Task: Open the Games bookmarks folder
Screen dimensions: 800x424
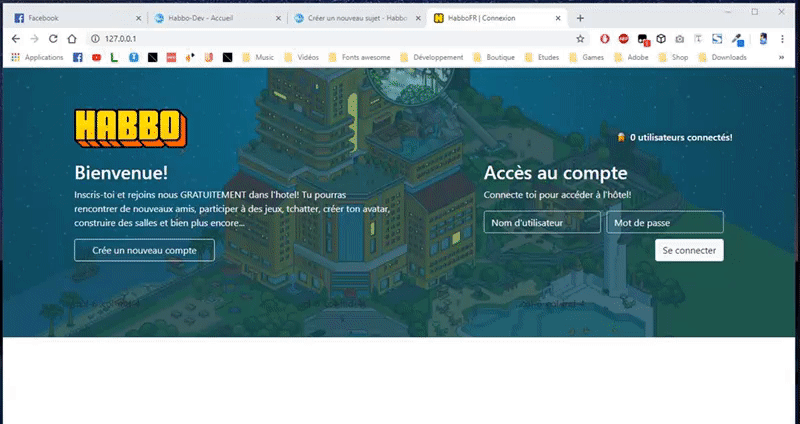Action: 587,58
